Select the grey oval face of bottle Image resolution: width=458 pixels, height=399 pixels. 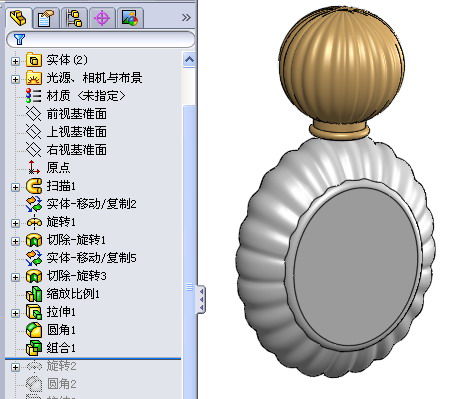click(x=356, y=268)
